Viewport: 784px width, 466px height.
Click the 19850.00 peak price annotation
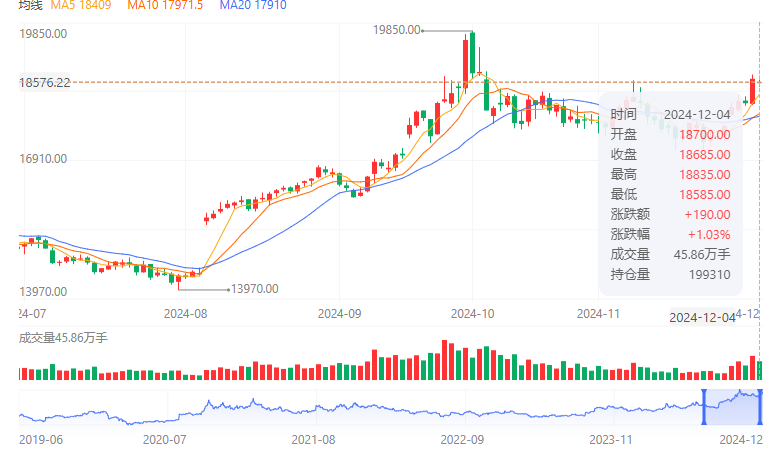tap(396, 31)
